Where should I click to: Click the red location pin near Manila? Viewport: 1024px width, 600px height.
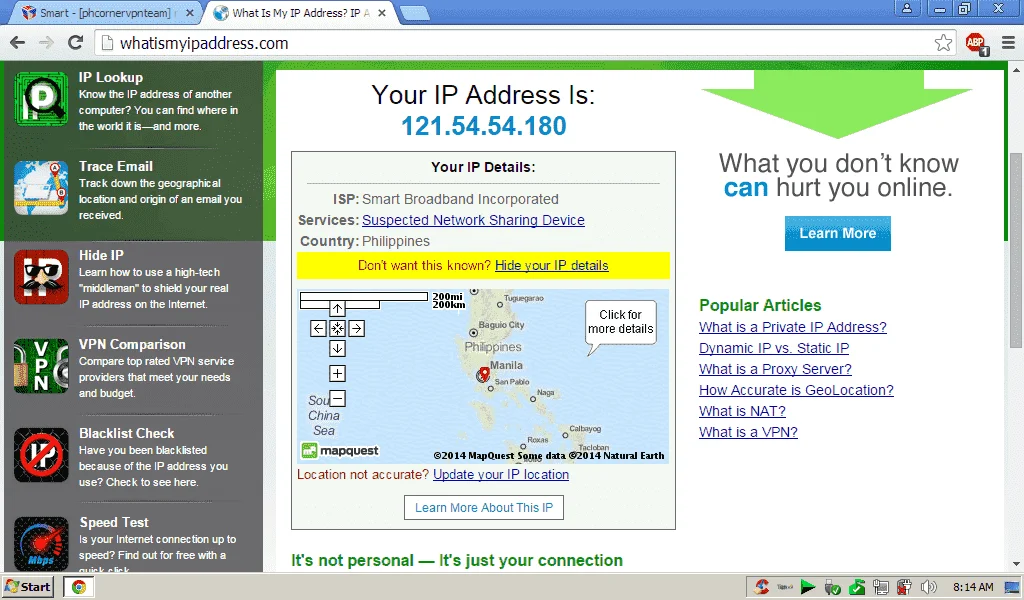pyautogui.click(x=483, y=374)
